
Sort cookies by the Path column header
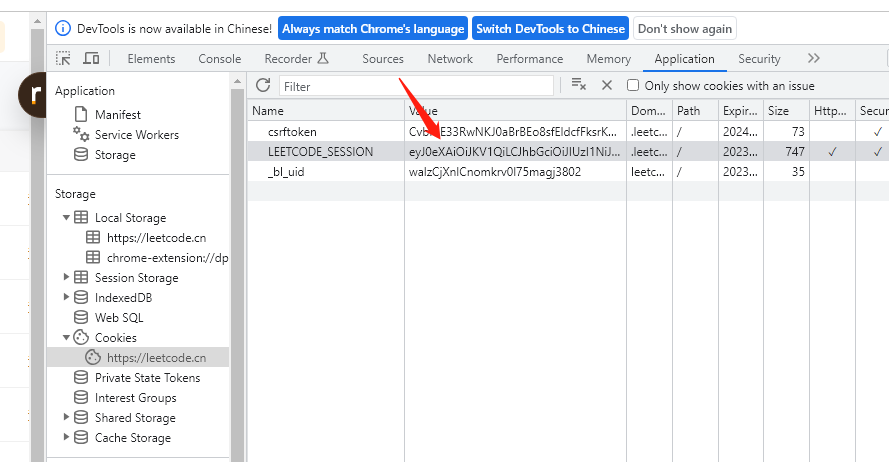pyautogui.click(x=695, y=111)
